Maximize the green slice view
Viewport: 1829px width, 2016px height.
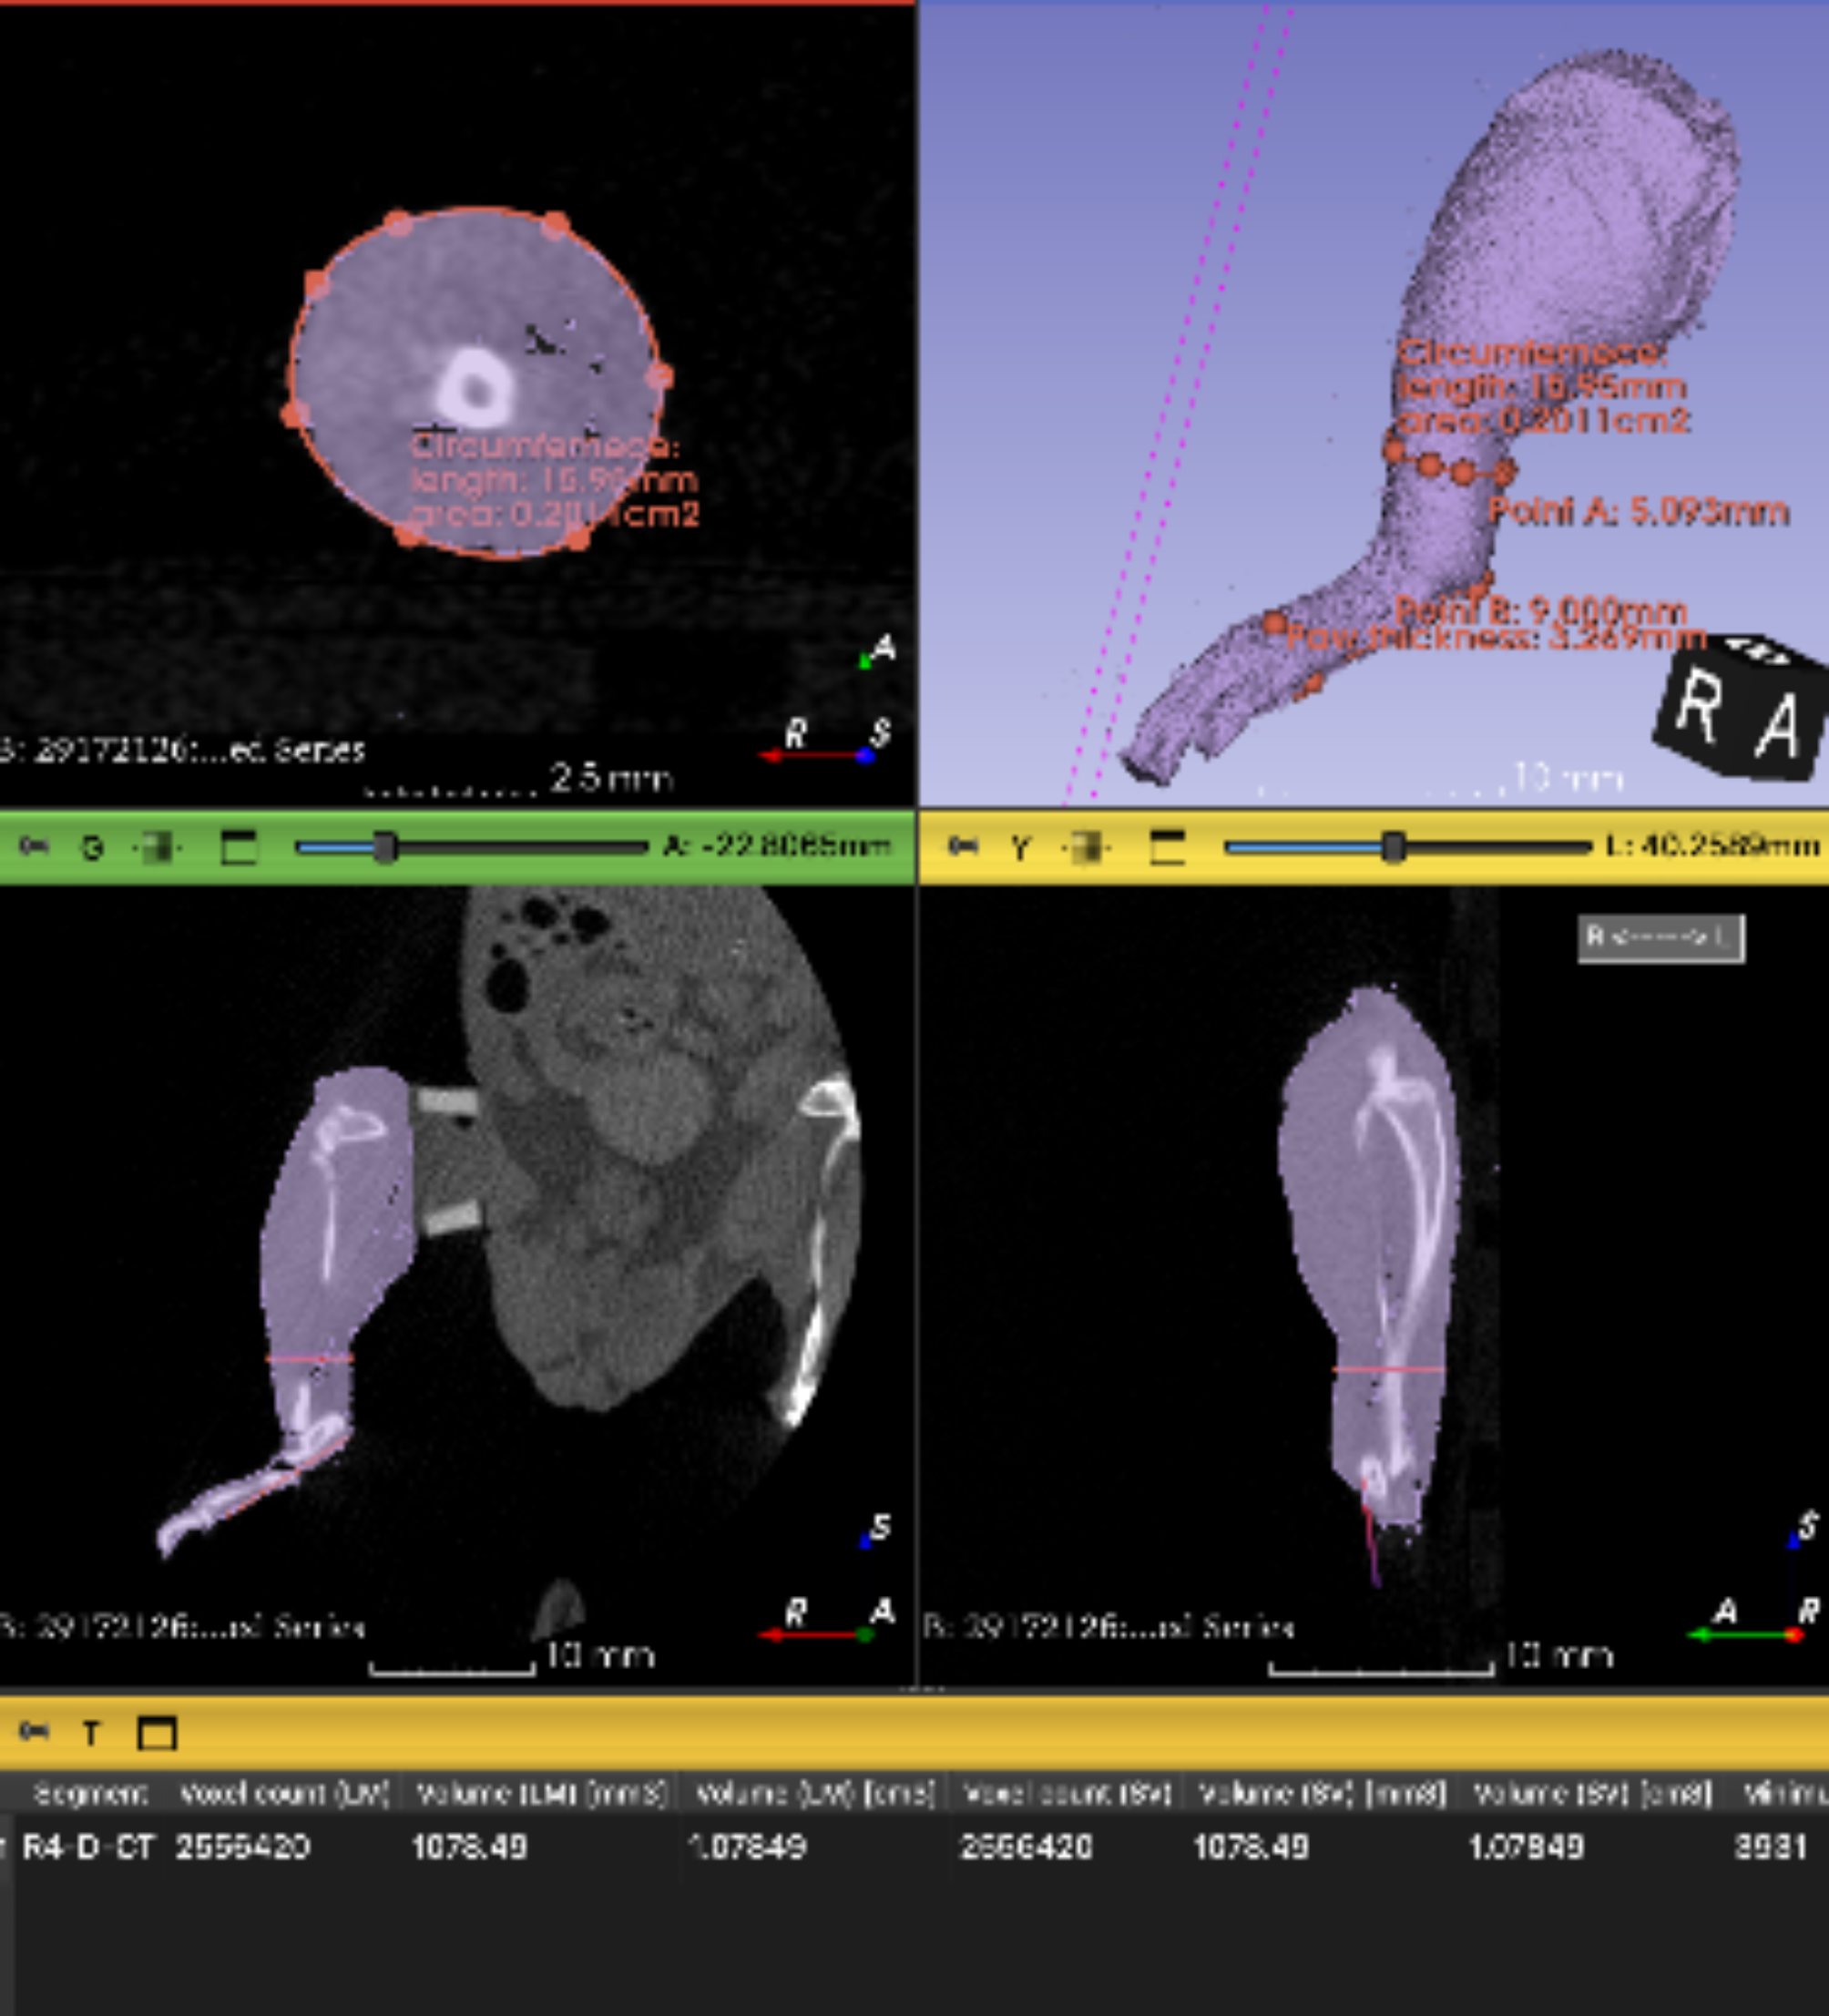tap(238, 848)
